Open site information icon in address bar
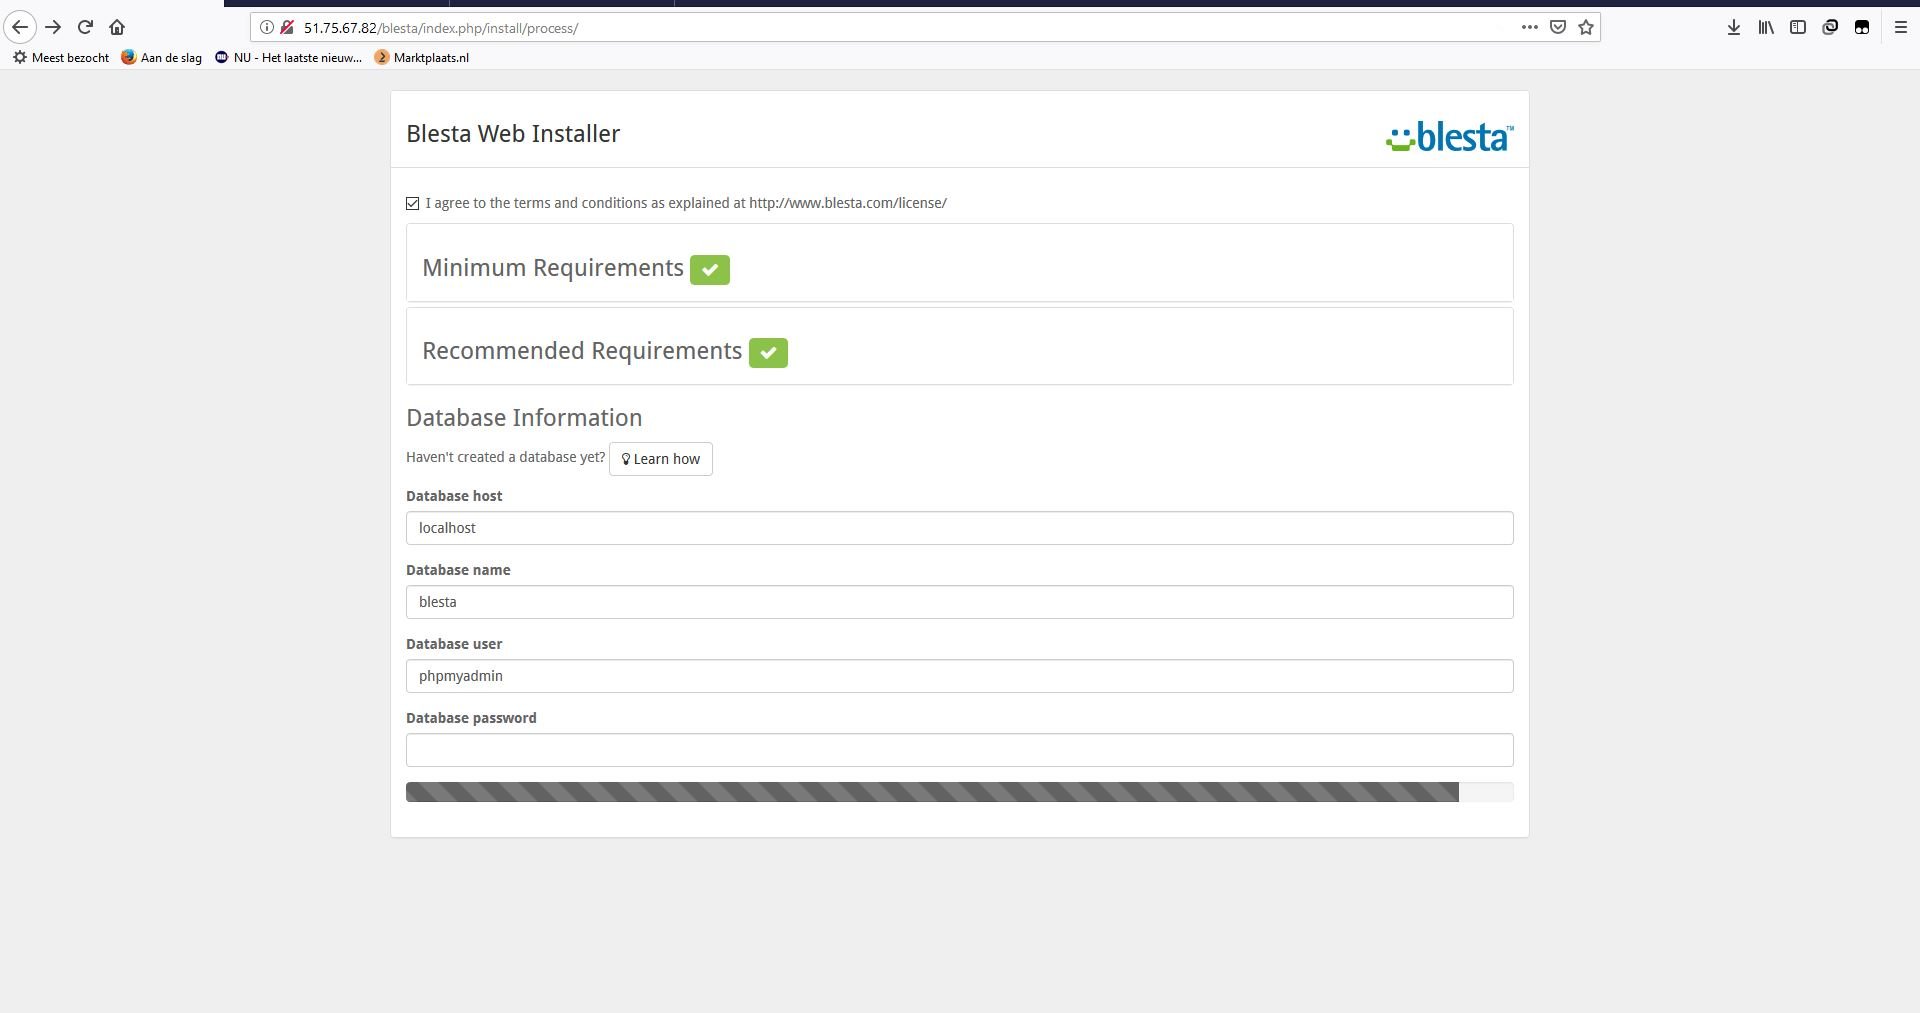 click(x=267, y=27)
